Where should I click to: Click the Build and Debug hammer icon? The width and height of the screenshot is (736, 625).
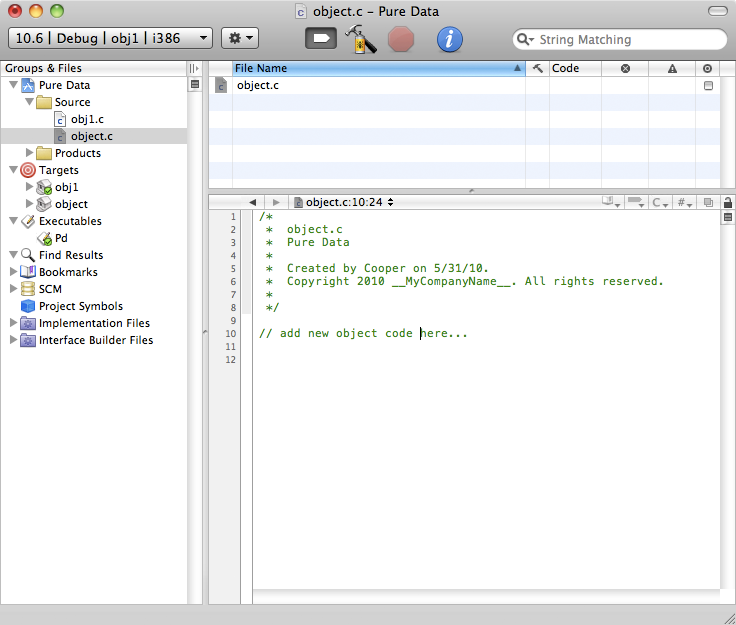360,39
